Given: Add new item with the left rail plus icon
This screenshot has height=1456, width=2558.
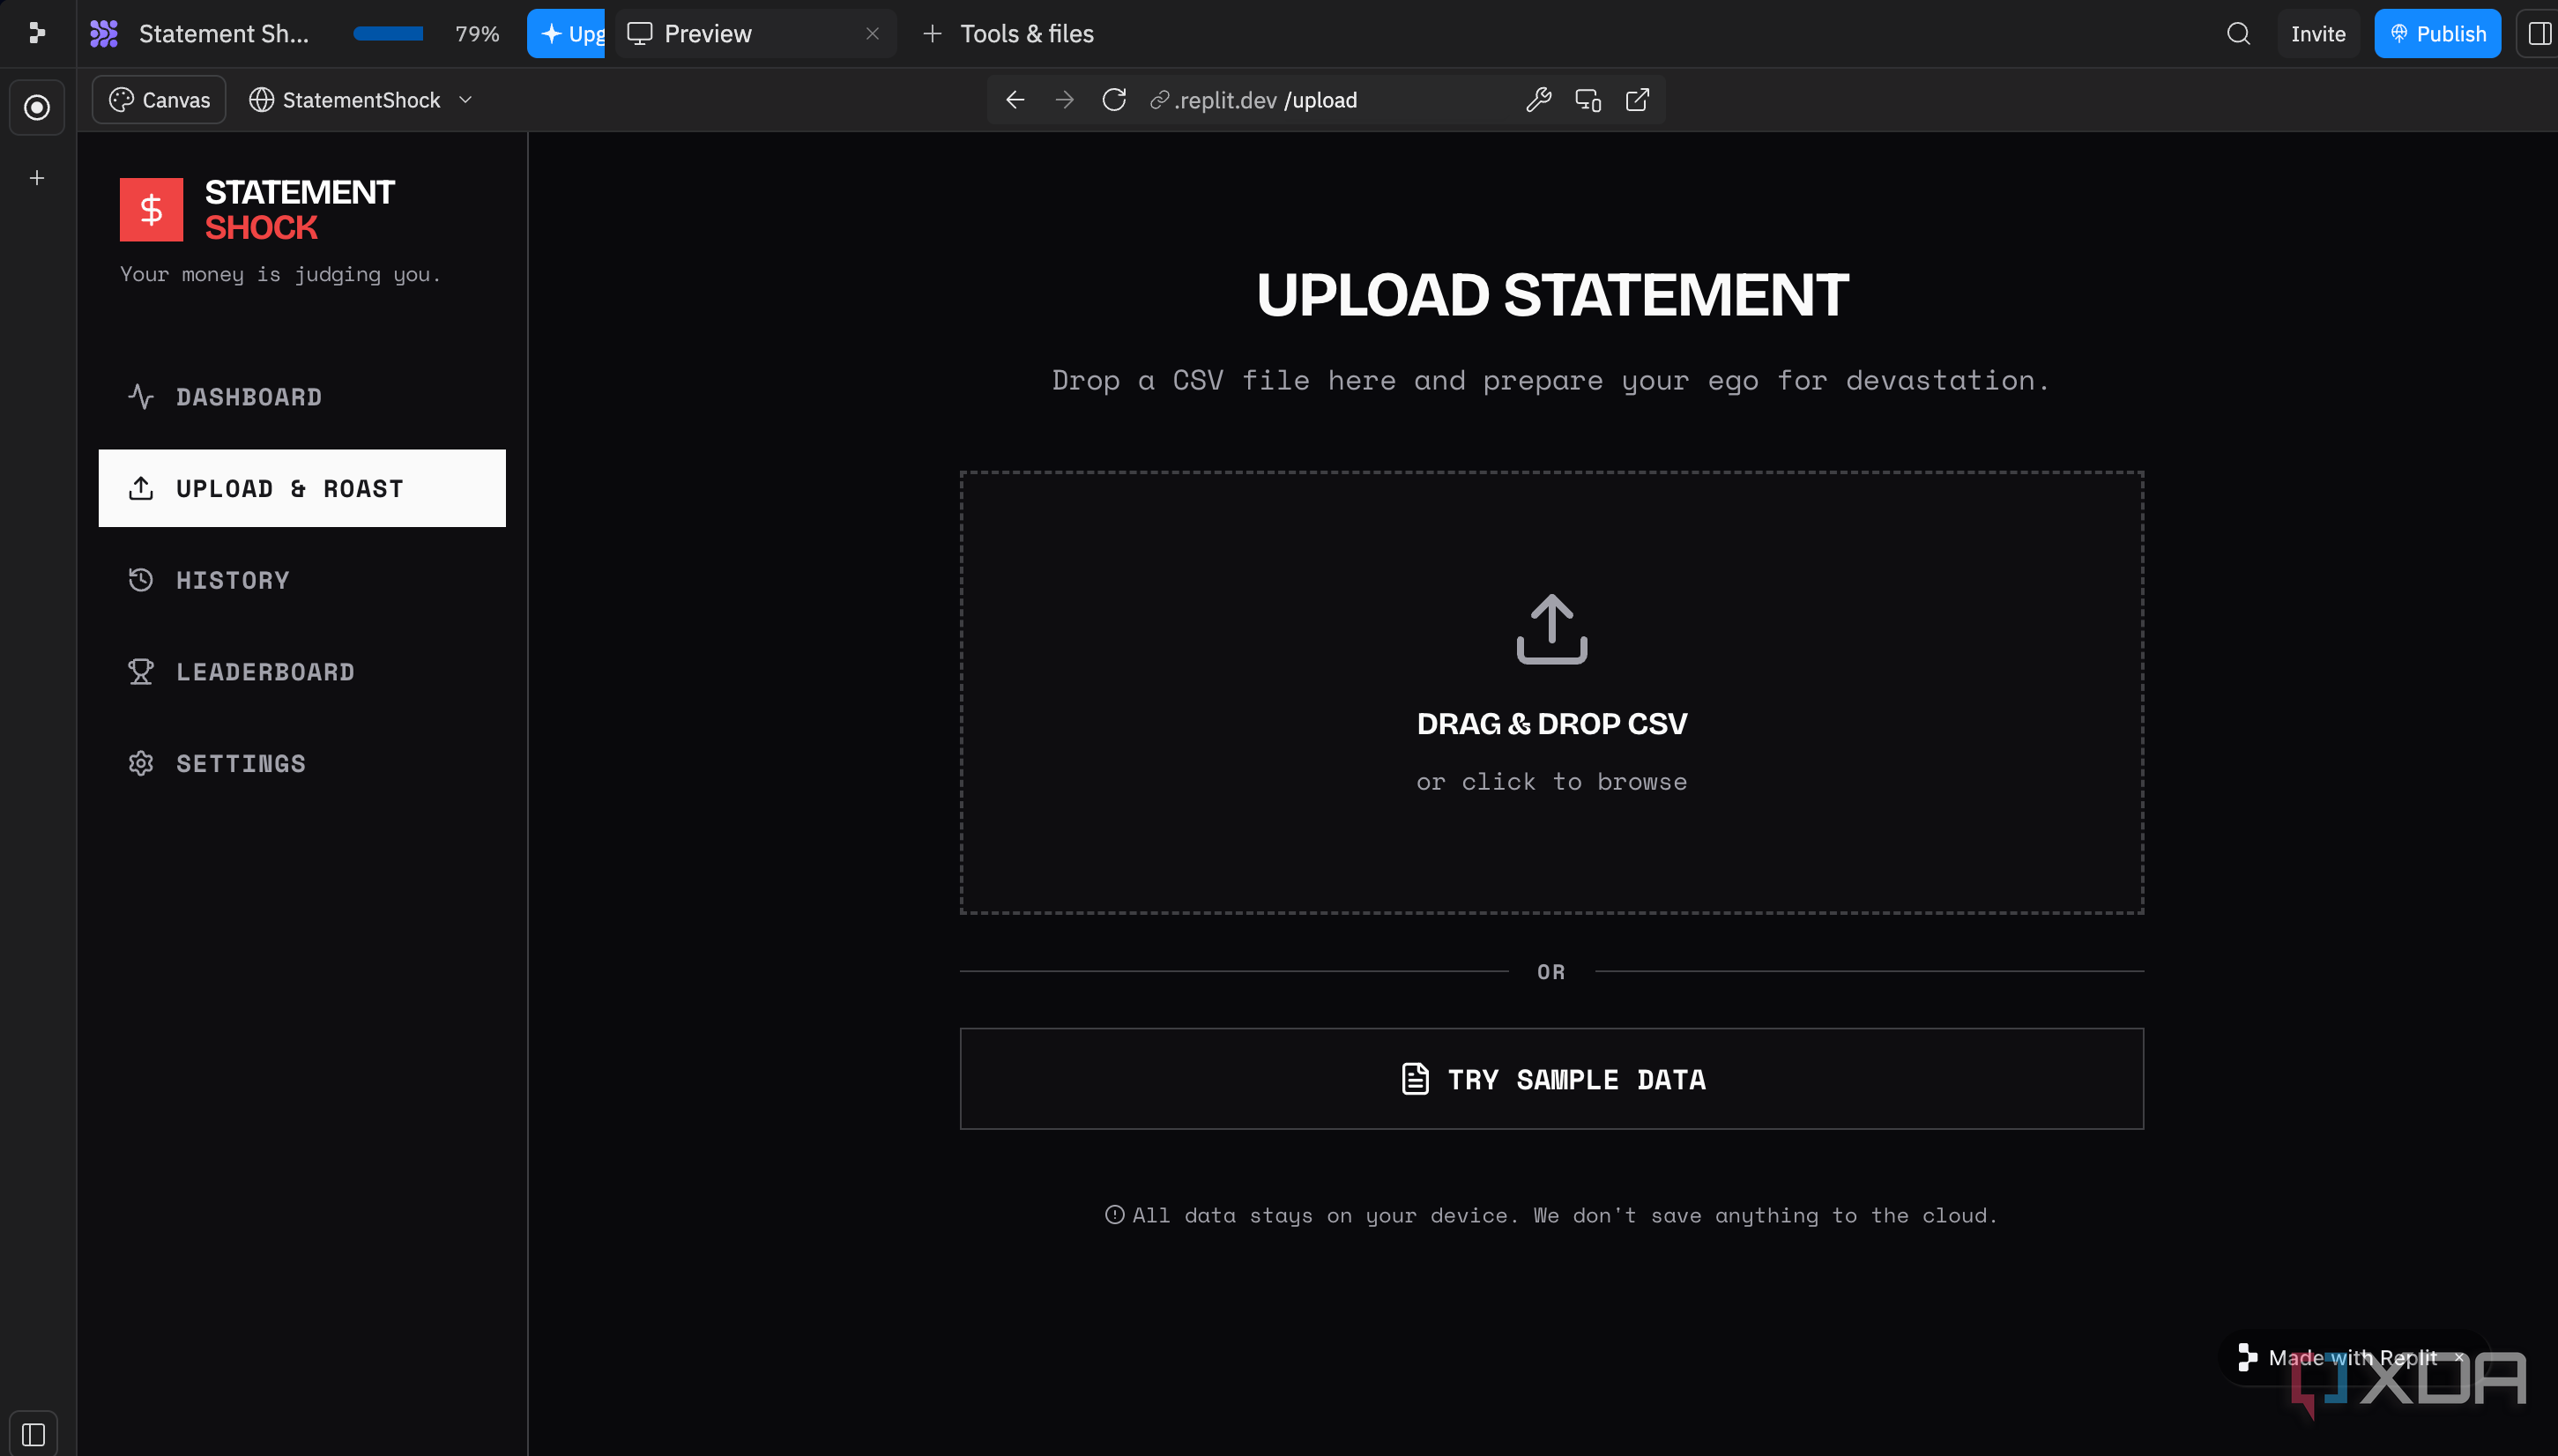Looking at the screenshot, I should 37,178.
